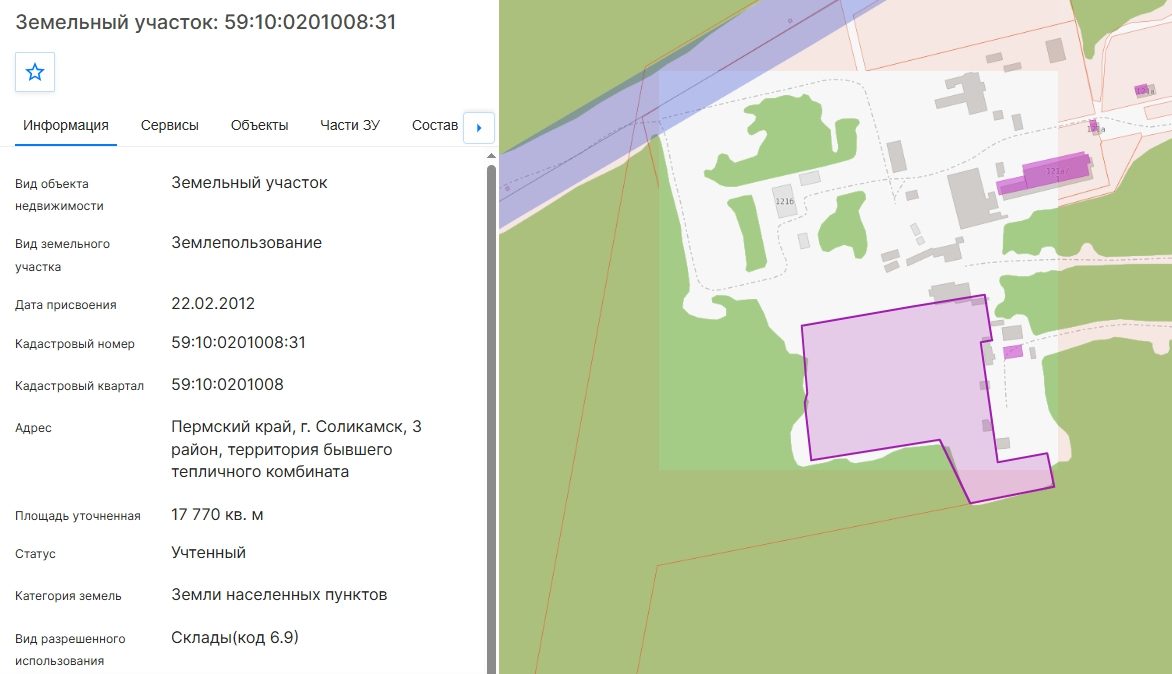
Task: Select the status value Учтенный
Action: (x=209, y=553)
